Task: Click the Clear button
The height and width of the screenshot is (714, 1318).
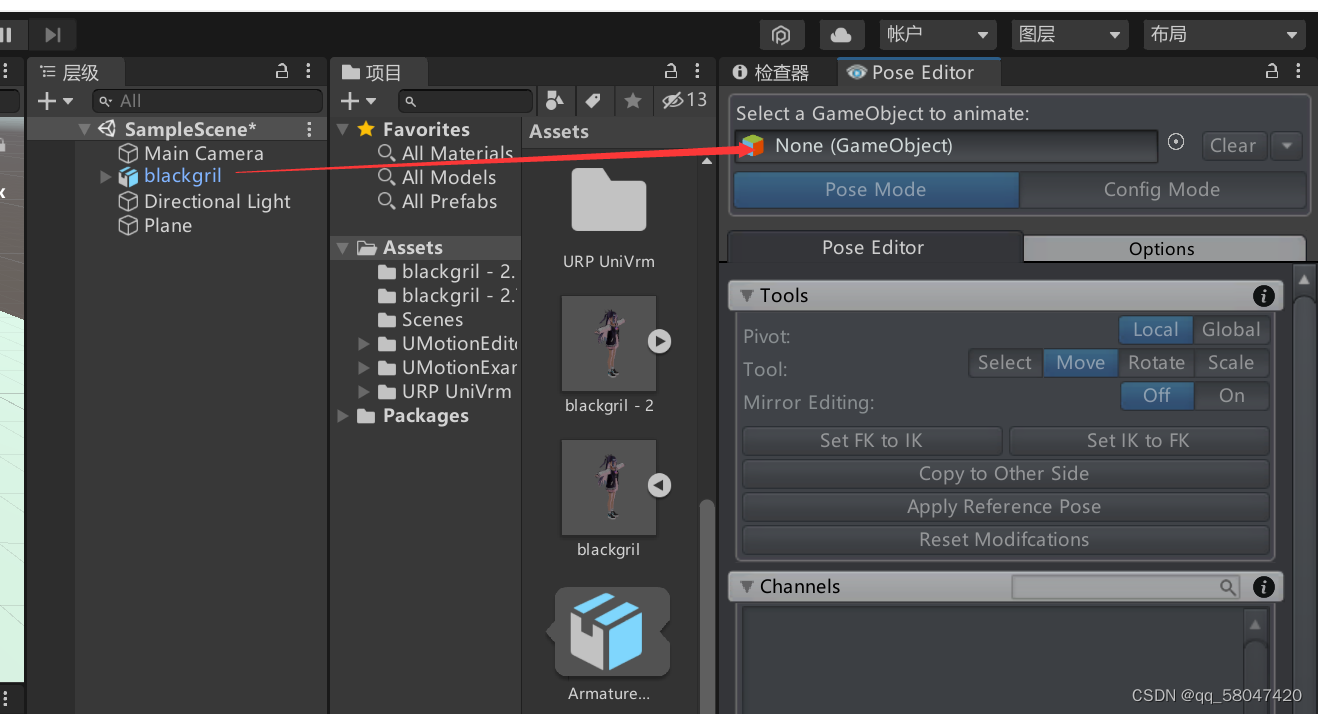Action: (x=1233, y=145)
